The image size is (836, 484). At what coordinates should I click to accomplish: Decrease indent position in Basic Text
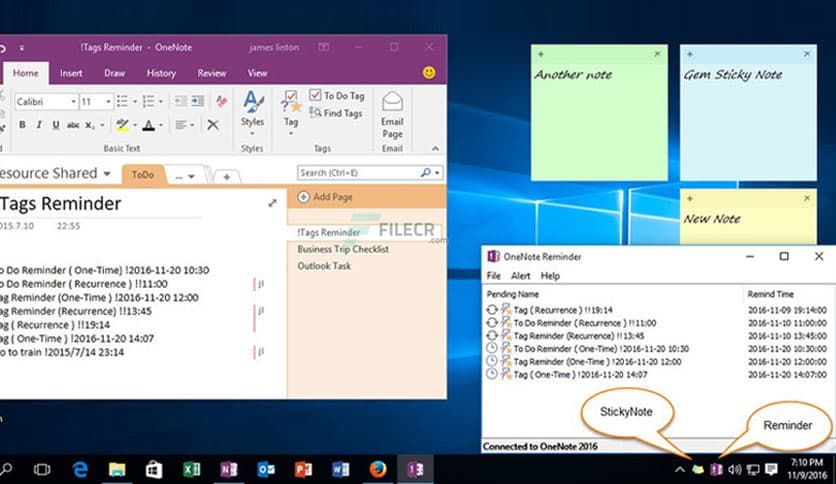click(x=180, y=101)
